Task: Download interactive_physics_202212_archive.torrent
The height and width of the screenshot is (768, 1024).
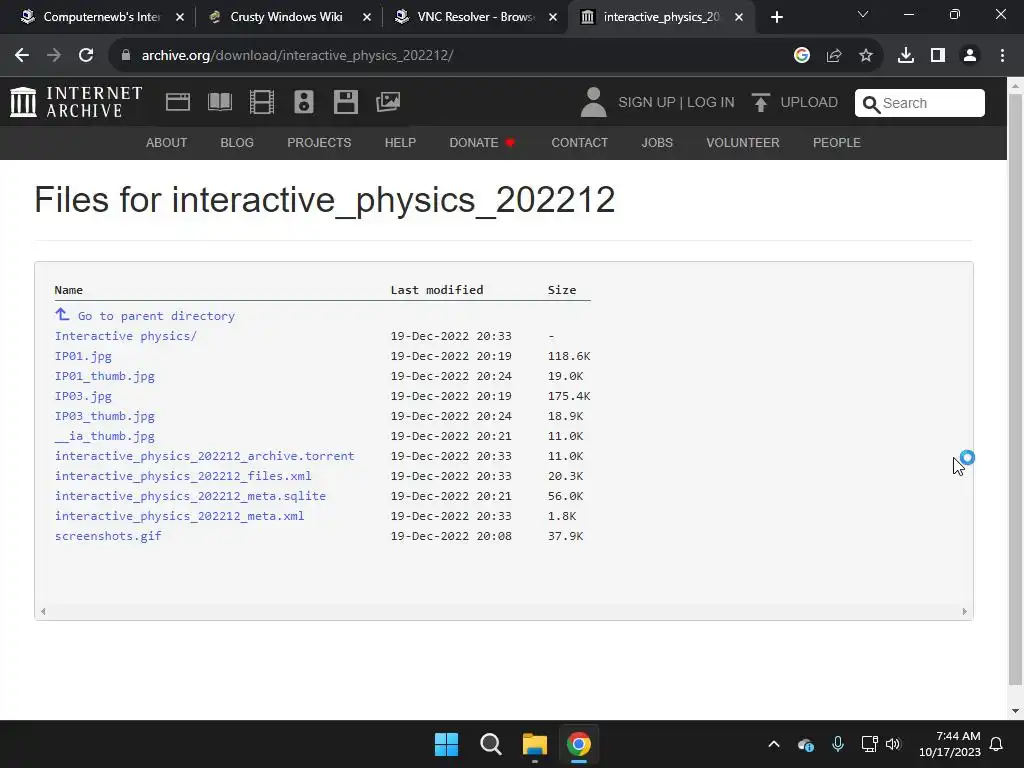Action: tap(204, 456)
